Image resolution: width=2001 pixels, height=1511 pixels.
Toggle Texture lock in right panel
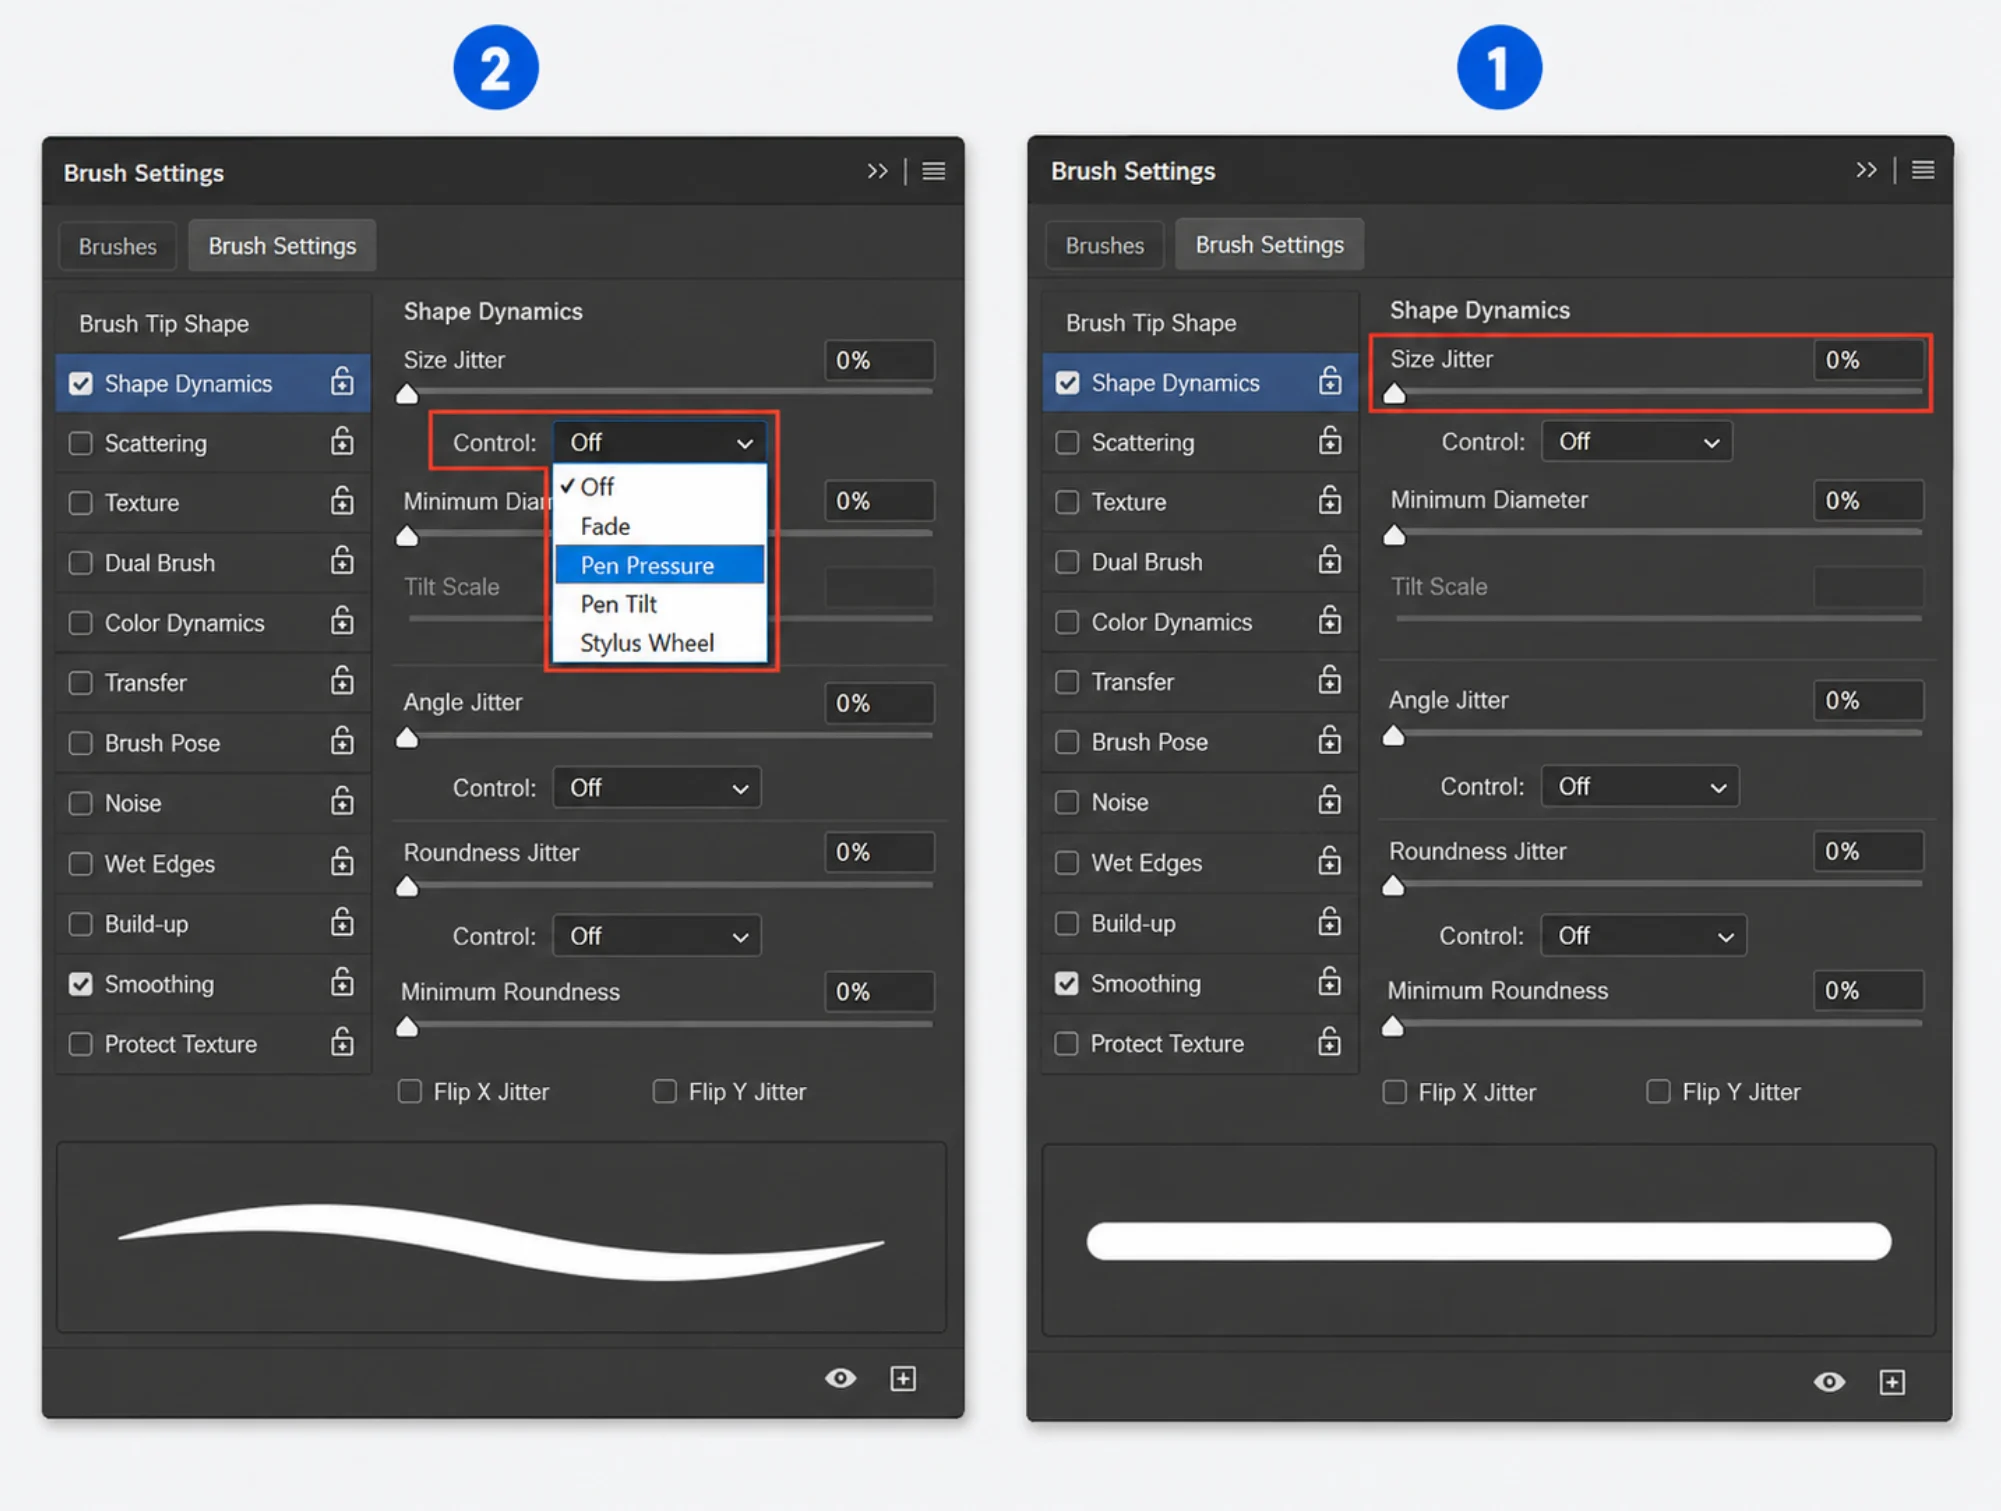click(x=1329, y=499)
